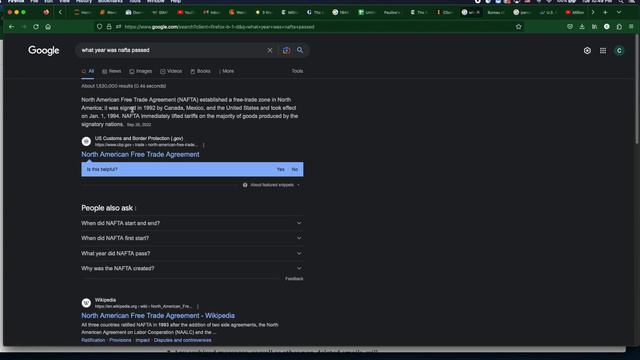
Task: Send Feedback on People also ask
Action: tap(294, 279)
